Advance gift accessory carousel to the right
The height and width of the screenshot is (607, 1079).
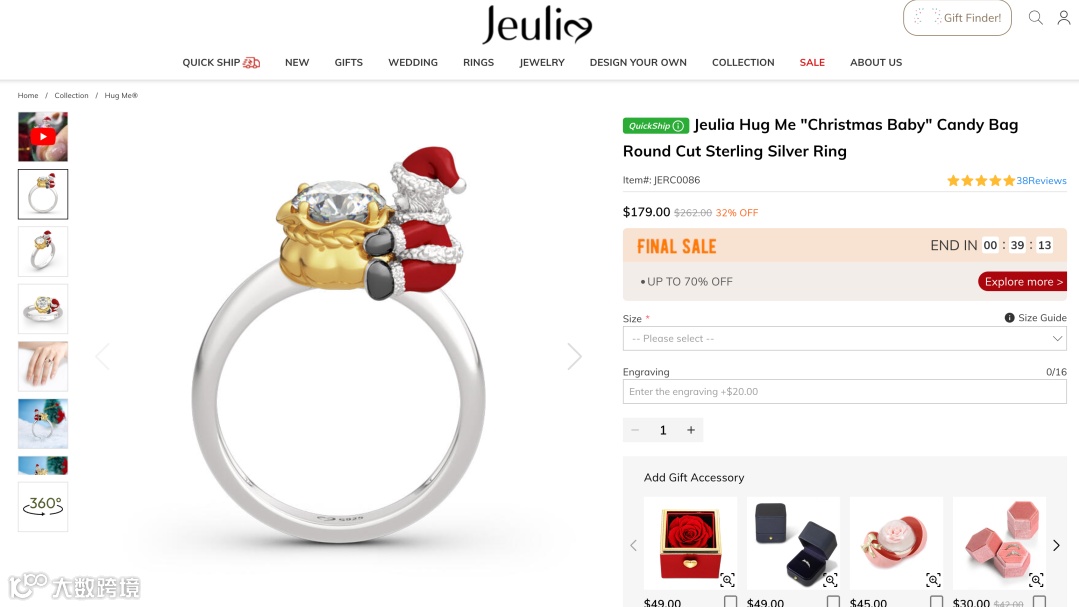tap(1056, 545)
